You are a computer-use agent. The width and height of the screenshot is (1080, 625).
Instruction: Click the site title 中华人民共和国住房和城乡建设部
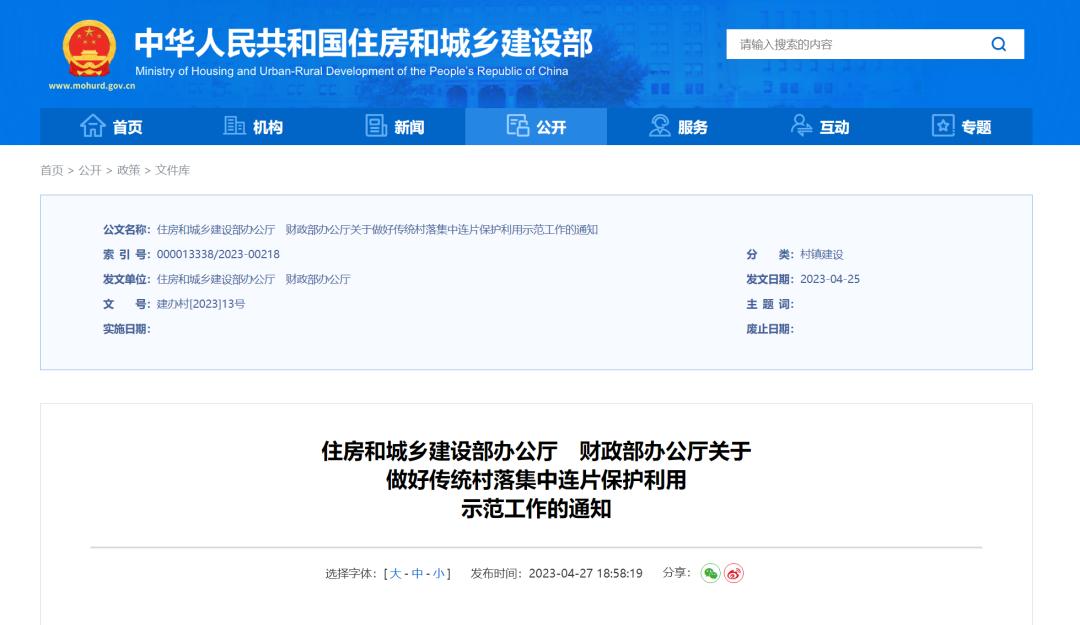[364, 43]
